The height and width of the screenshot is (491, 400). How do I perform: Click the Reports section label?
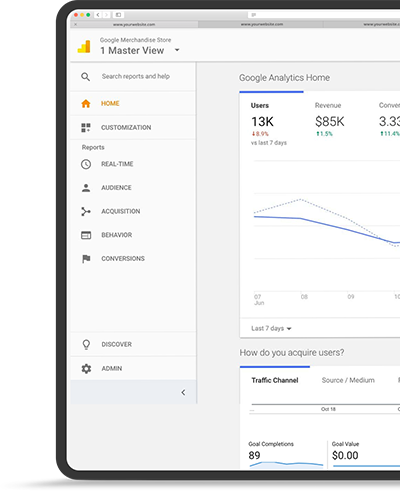click(x=93, y=147)
